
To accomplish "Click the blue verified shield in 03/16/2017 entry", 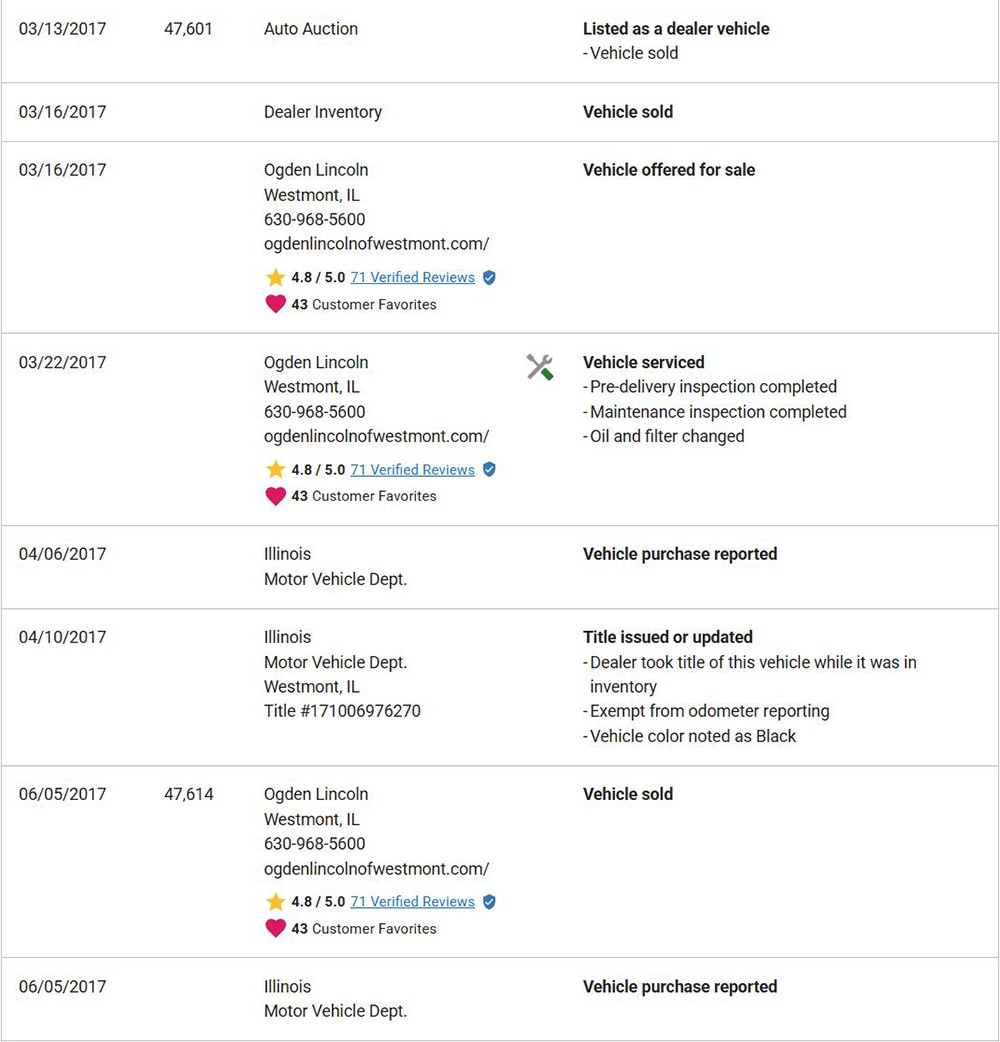I will click(489, 277).
